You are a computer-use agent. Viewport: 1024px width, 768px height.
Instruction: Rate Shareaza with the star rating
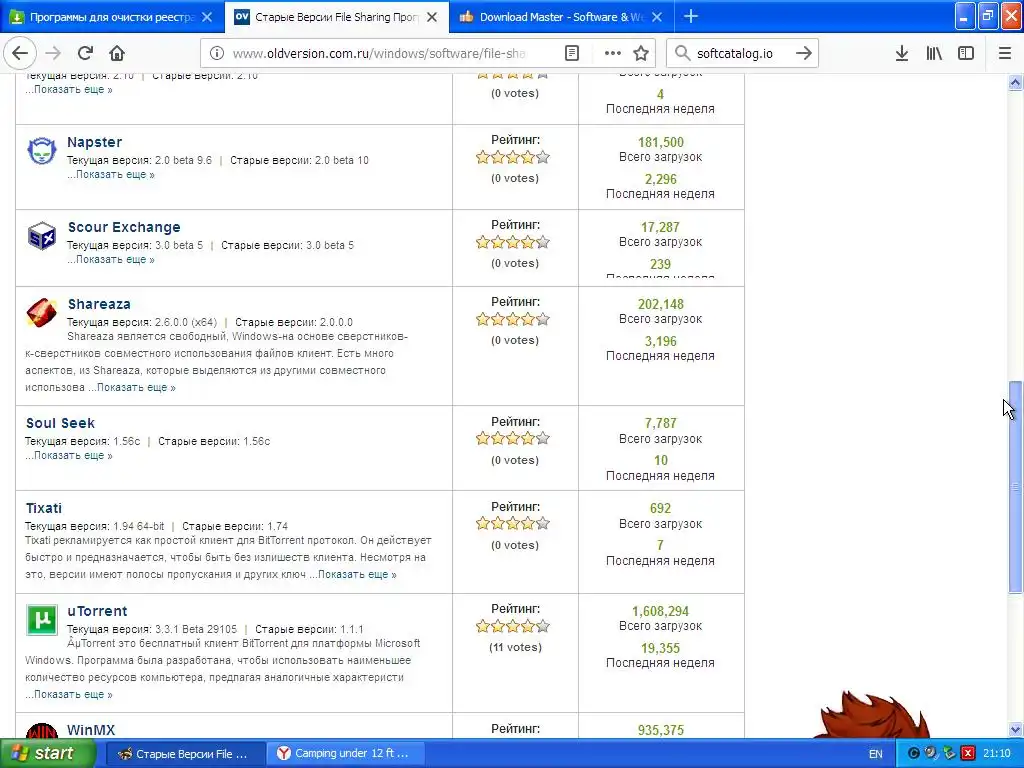tap(513, 319)
